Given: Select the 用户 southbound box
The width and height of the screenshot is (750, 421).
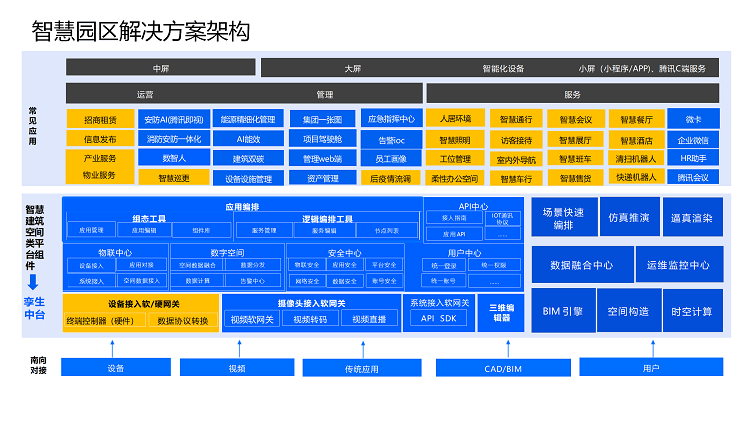Looking at the screenshot, I should pyautogui.click(x=651, y=367).
